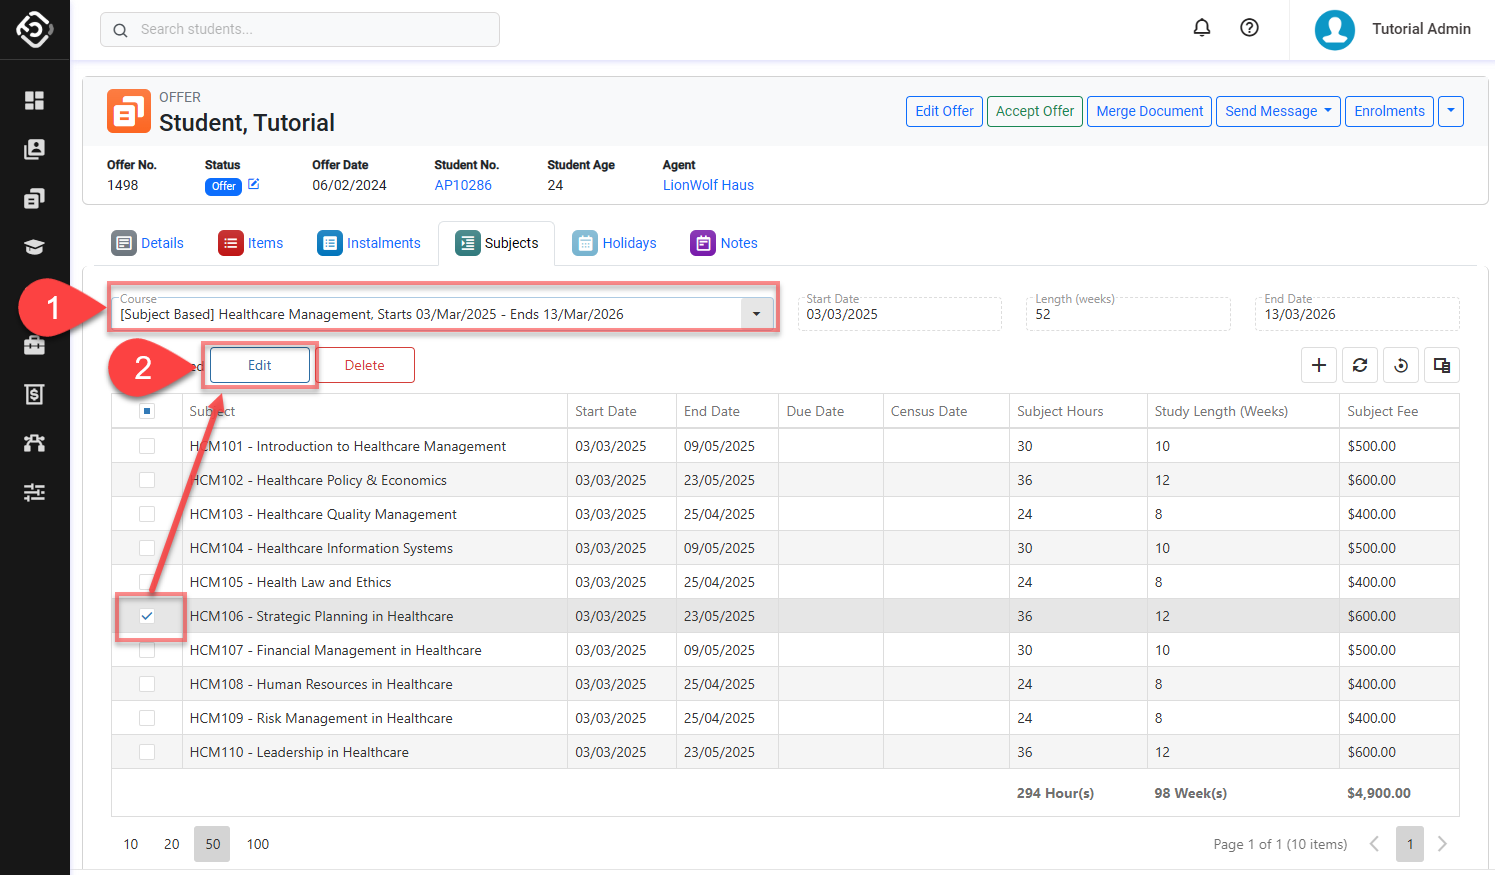Click the graduation cap sidebar icon

point(34,247)
